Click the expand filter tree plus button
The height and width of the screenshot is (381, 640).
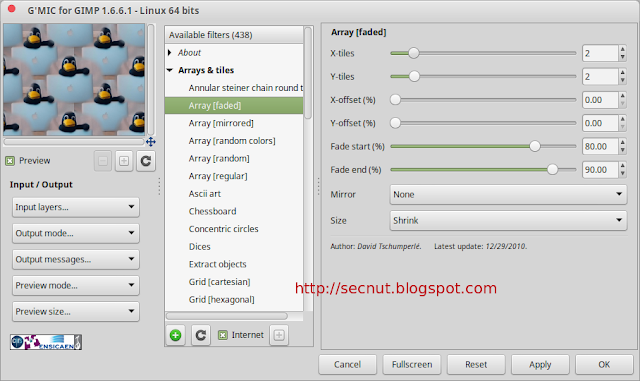pyautogui.click(x=279, y=335)
